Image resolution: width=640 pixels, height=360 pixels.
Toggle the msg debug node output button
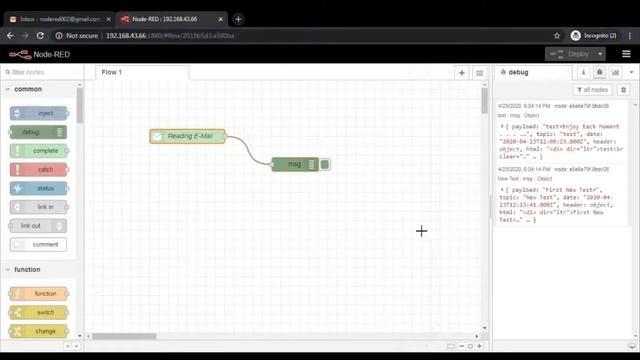click(325, 164)
